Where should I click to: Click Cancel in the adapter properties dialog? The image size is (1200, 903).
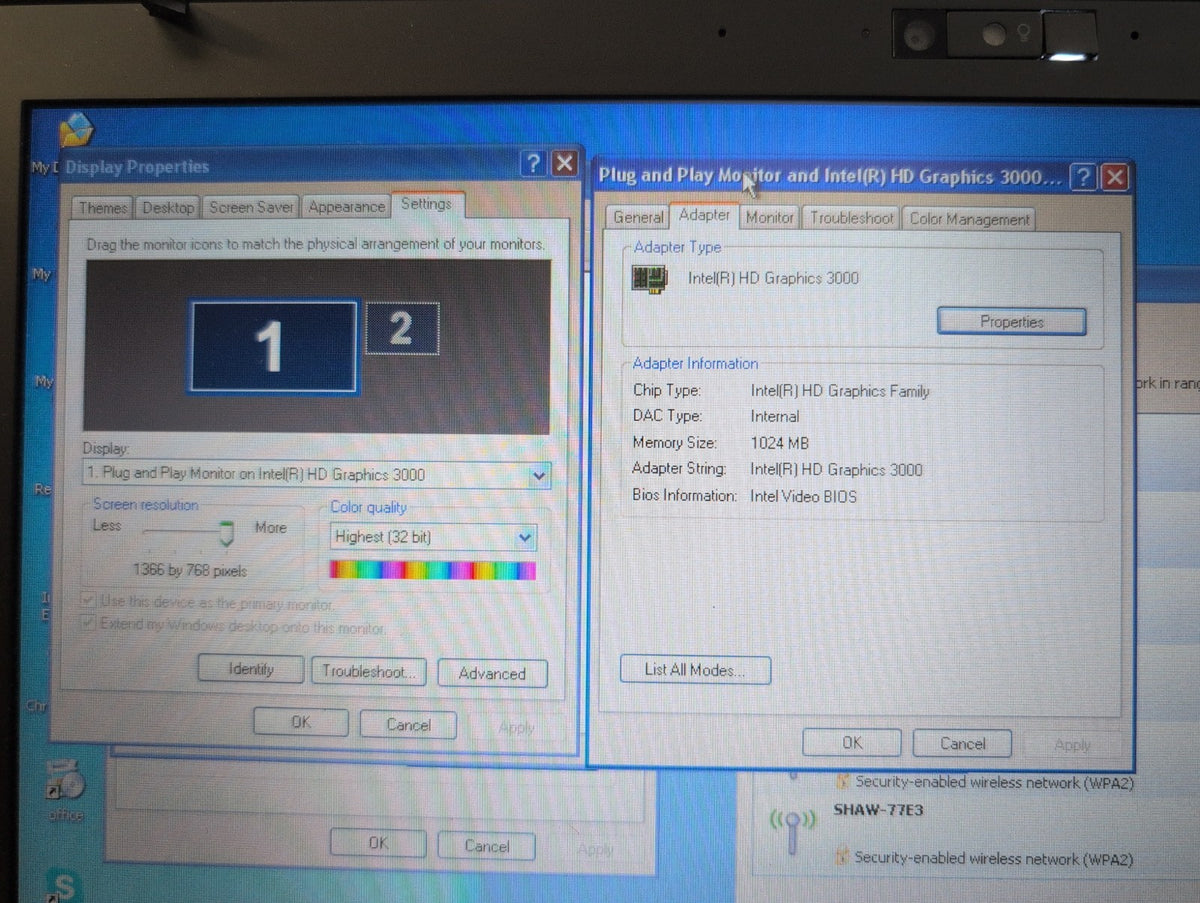point(963,743)
